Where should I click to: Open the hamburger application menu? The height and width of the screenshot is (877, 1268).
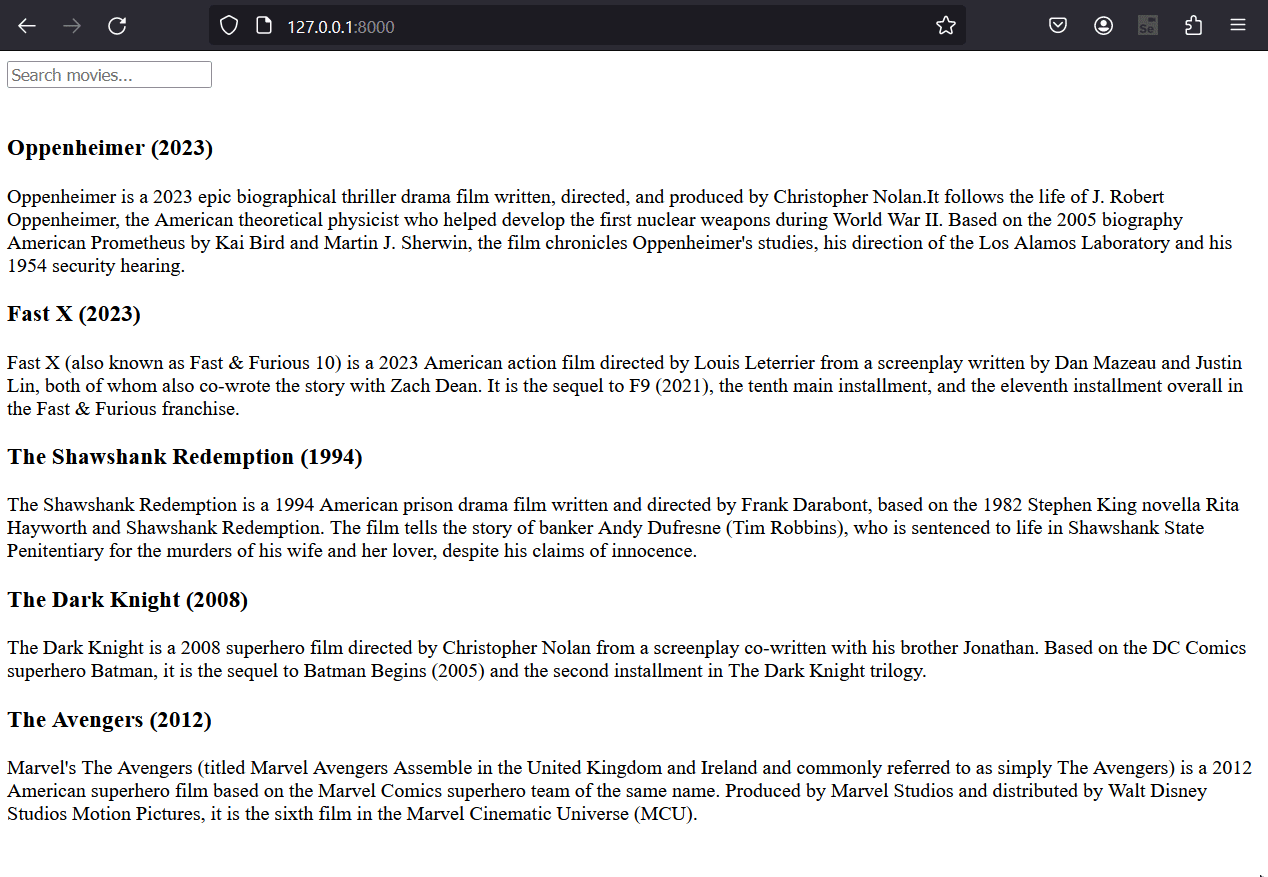pyautogui.click(x=1238, y=26)
